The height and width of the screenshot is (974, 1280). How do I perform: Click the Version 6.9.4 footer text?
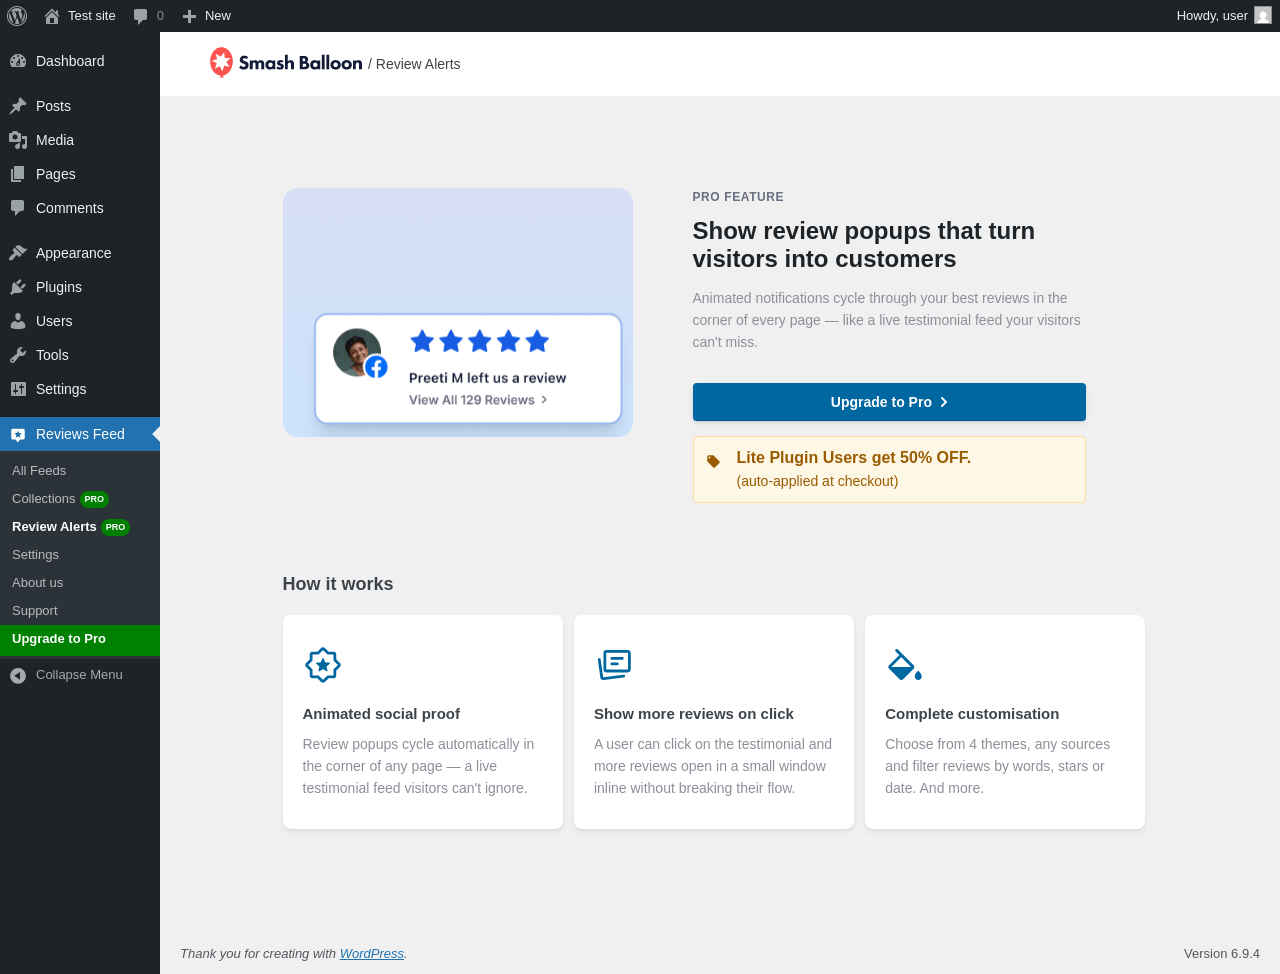[x=1222, y=954]
